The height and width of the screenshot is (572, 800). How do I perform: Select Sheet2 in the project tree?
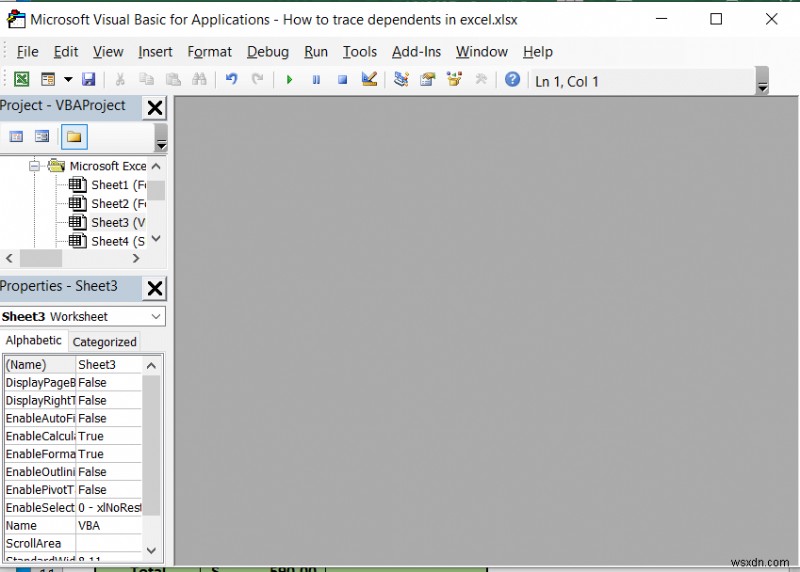pos(108,204)
